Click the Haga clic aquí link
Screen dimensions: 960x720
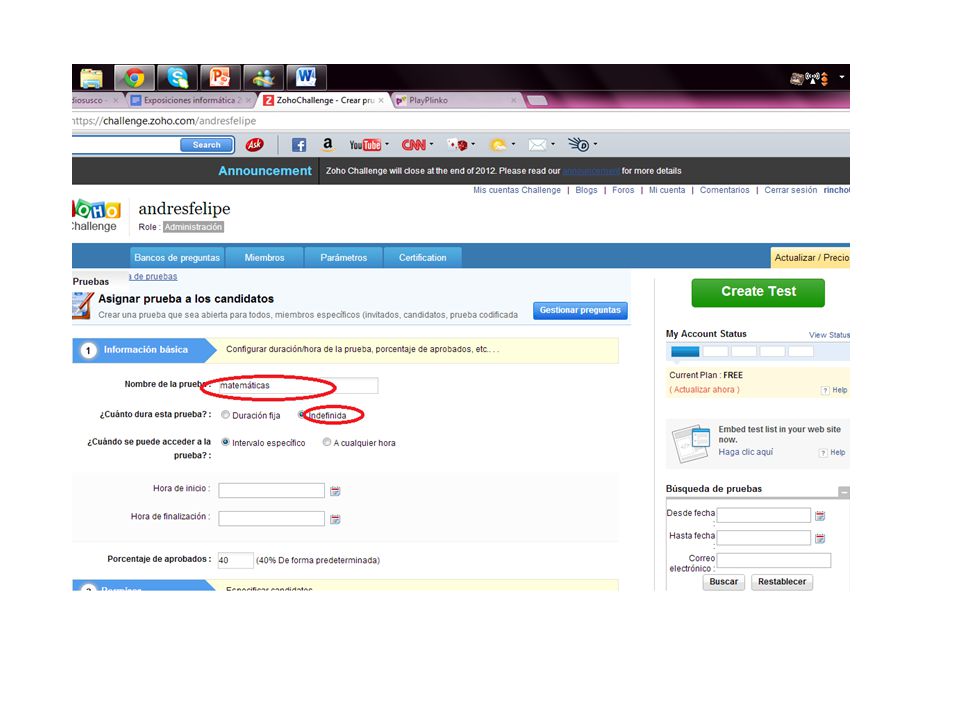coord(745,452)
